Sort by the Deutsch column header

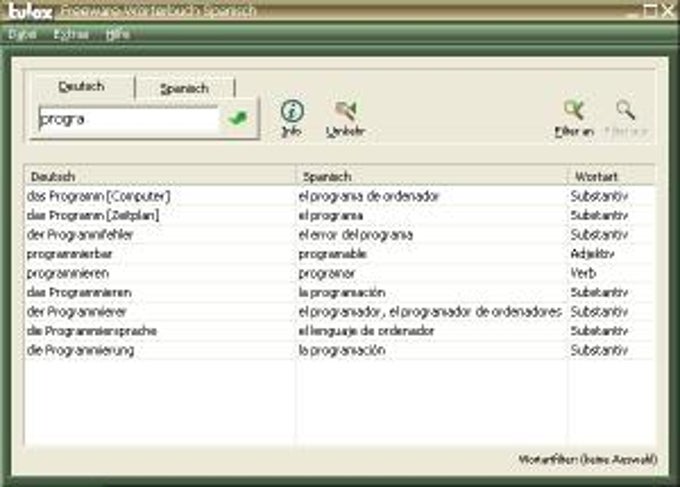click(x=160, y=176)
